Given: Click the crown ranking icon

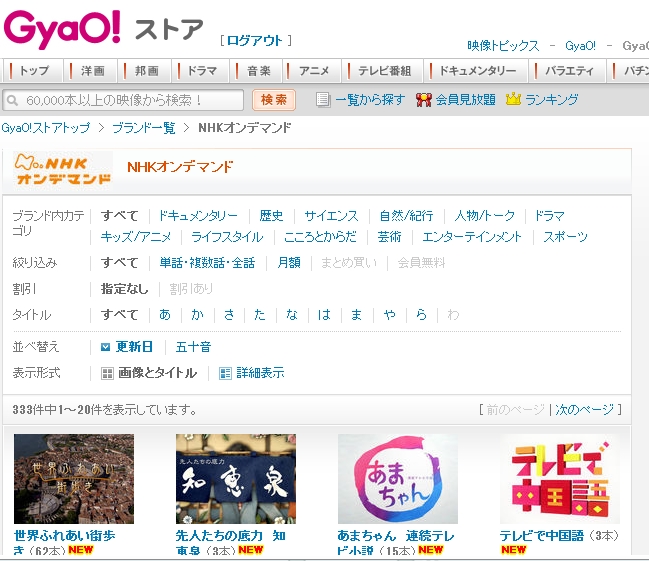Looking at the screenshot, I should [x=514, y=100].
